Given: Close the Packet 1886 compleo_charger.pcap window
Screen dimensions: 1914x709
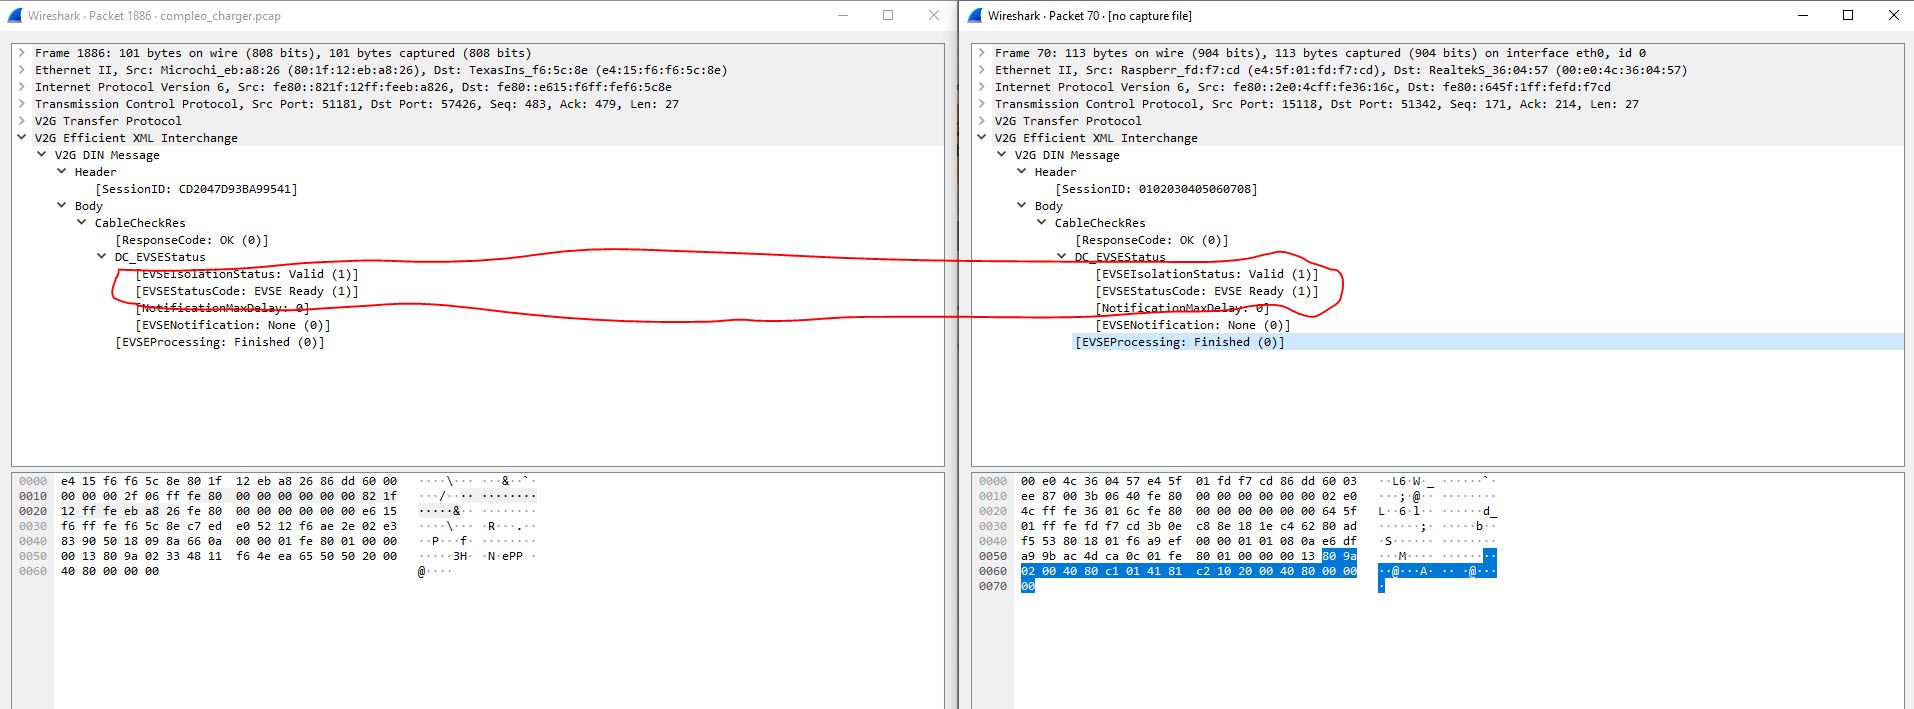Looking at the screenshot, I should (x=933, y=15).
